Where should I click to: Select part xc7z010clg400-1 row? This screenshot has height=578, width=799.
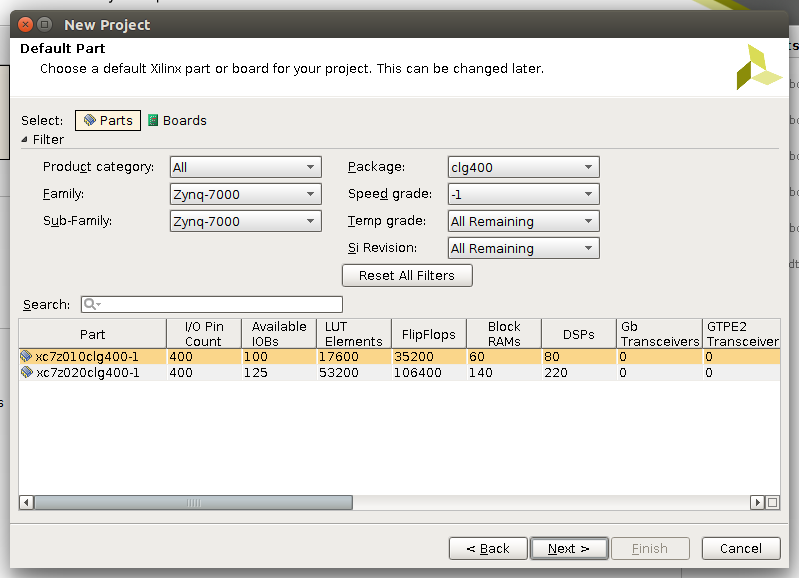pos(399,356)
